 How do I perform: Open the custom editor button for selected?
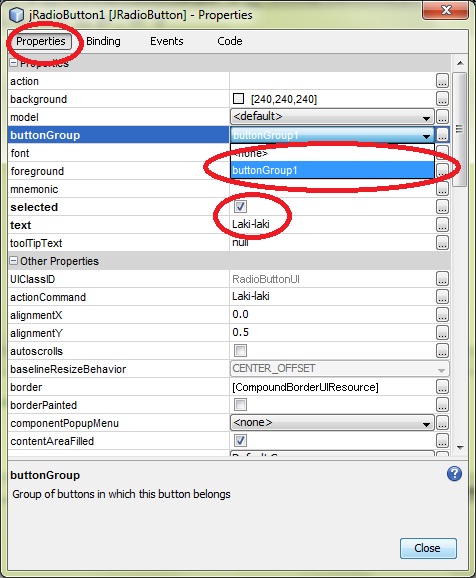coord(442,207)
